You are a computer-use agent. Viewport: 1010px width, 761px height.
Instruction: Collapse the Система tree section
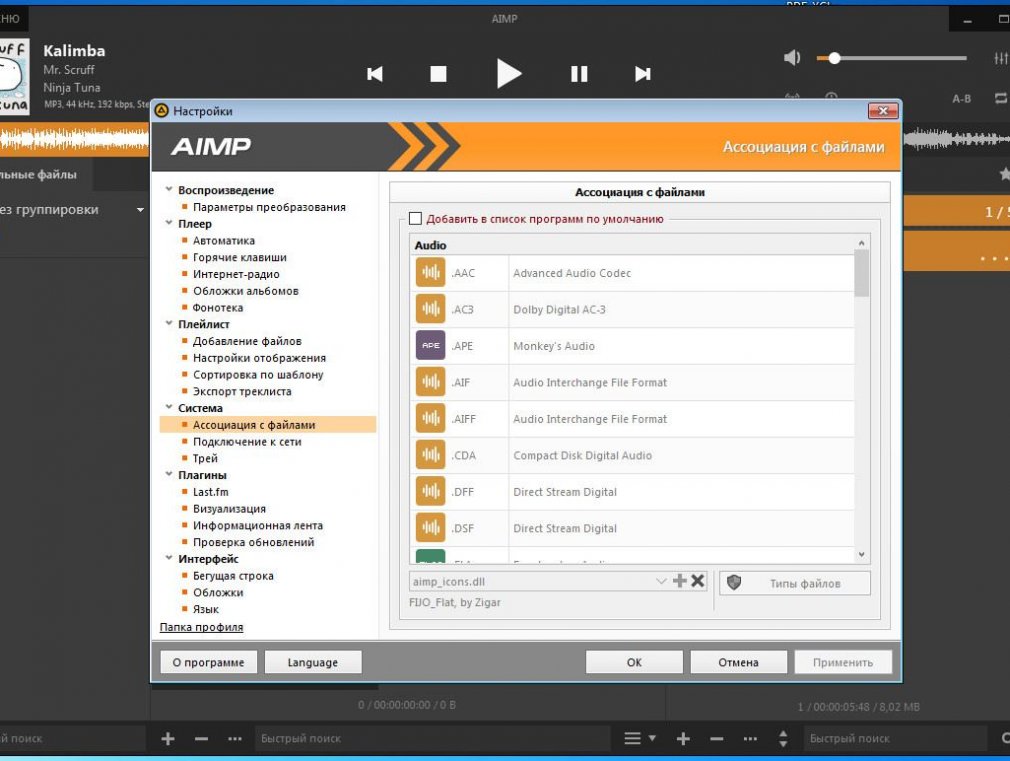pos(169,407)
